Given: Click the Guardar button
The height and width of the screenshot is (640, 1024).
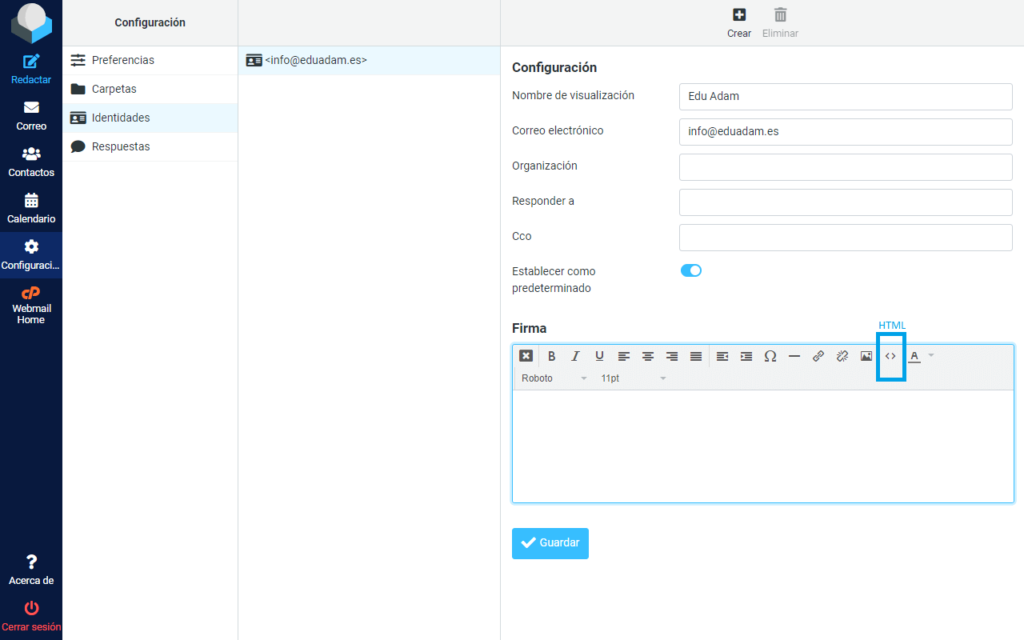Looking at the screenshot, I should pos(550,543).
